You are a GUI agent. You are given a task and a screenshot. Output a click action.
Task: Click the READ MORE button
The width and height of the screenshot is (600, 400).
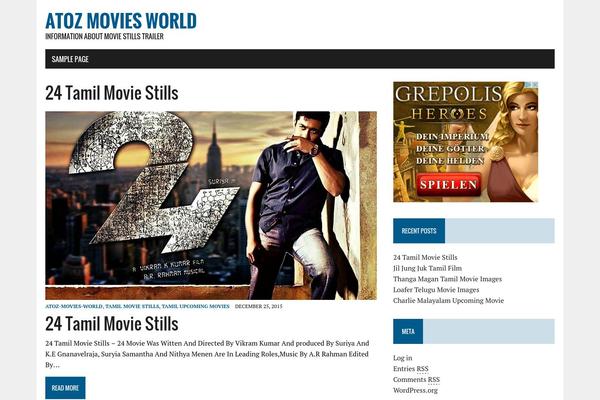point(65,388)
